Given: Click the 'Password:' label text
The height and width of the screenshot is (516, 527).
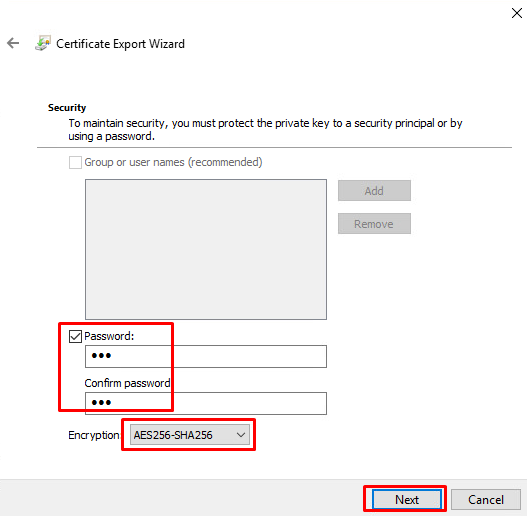Looking at the screenshot, I should (x=109, y=336).
